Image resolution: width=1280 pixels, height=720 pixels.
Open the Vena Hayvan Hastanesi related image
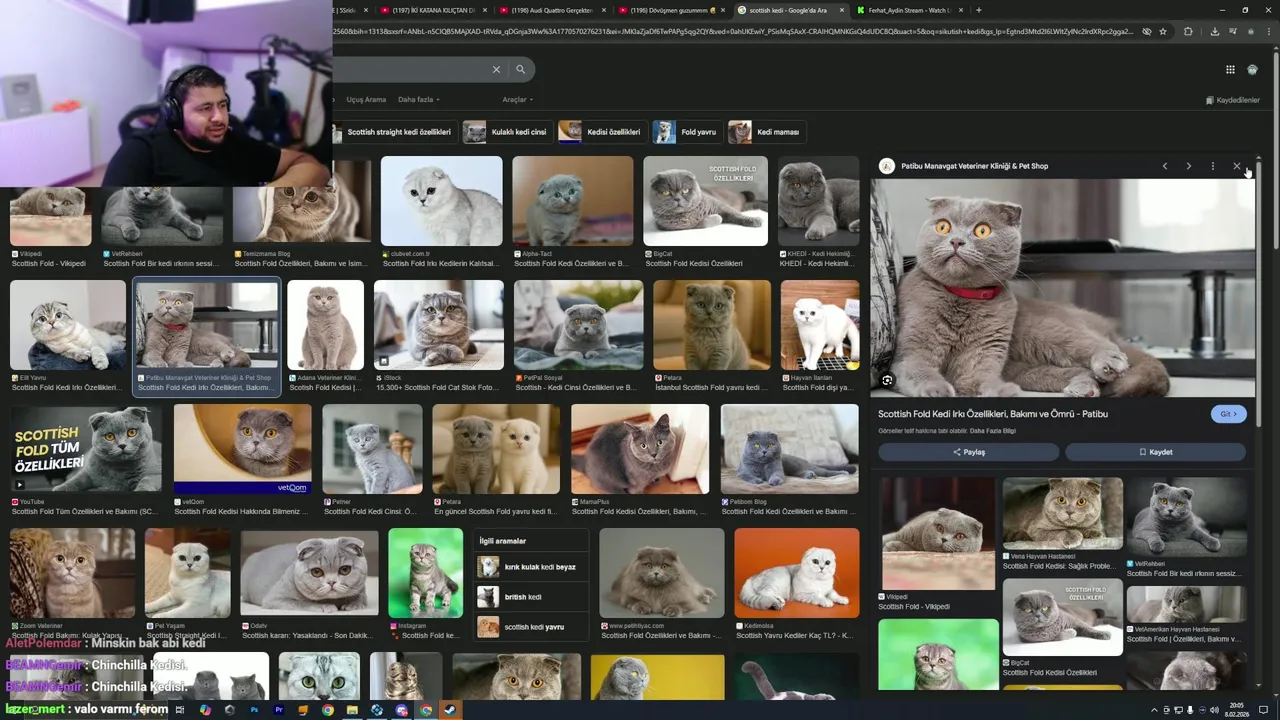[1063, 514]
